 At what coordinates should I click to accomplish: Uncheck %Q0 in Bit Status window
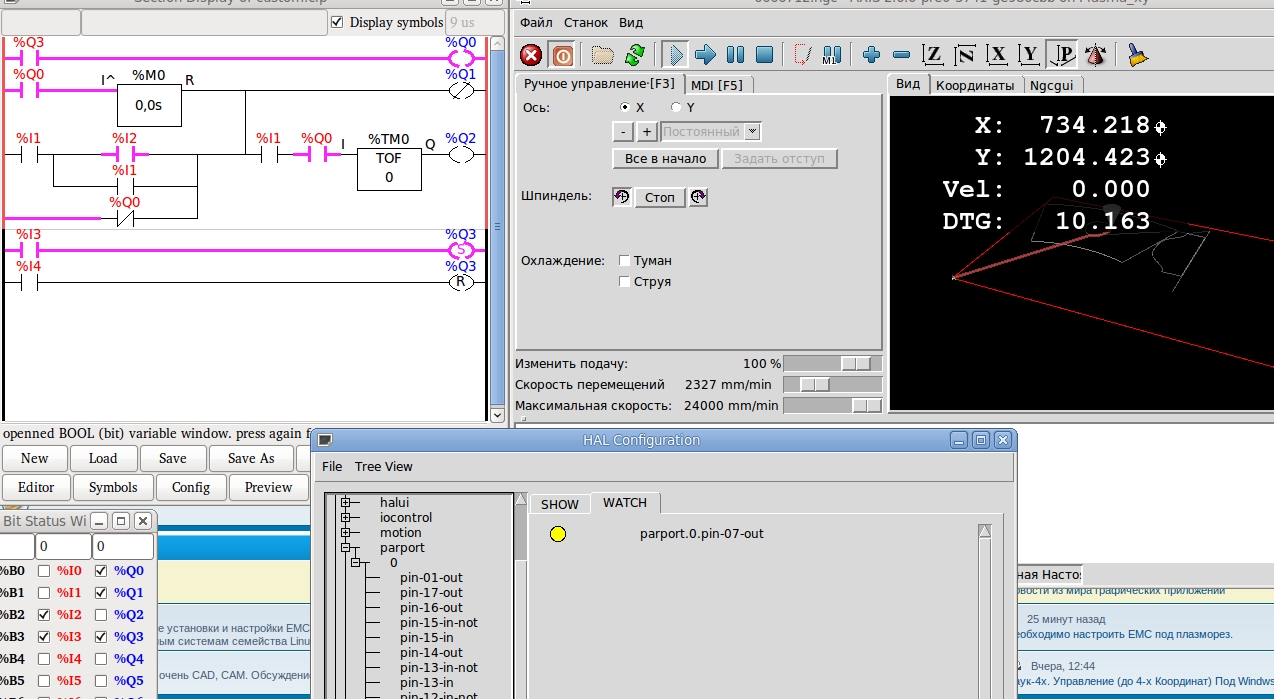(101, 571)
